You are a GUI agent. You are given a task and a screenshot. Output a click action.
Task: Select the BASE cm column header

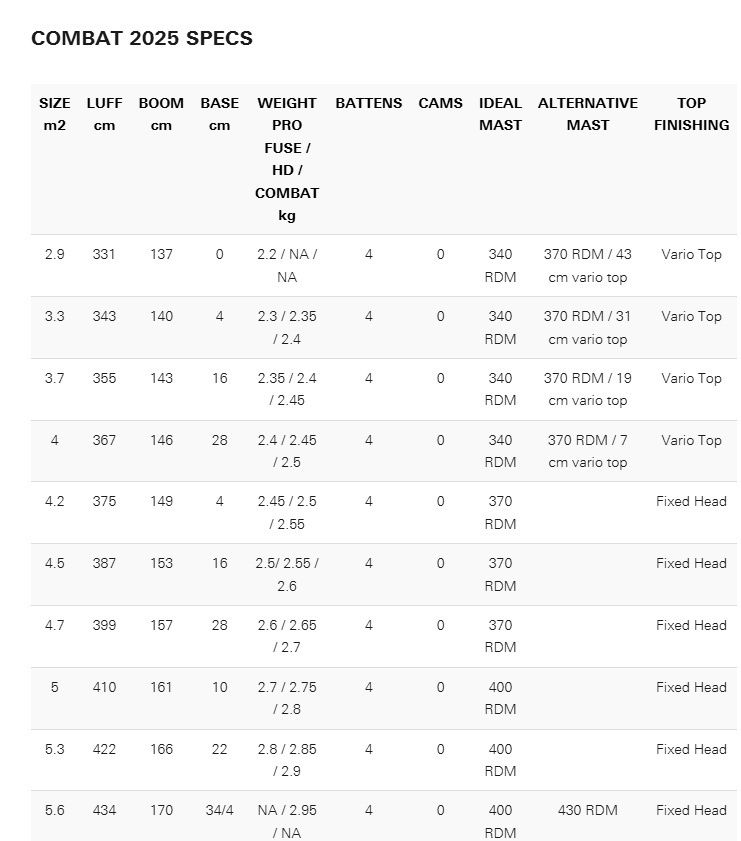(x=219, y=114)
